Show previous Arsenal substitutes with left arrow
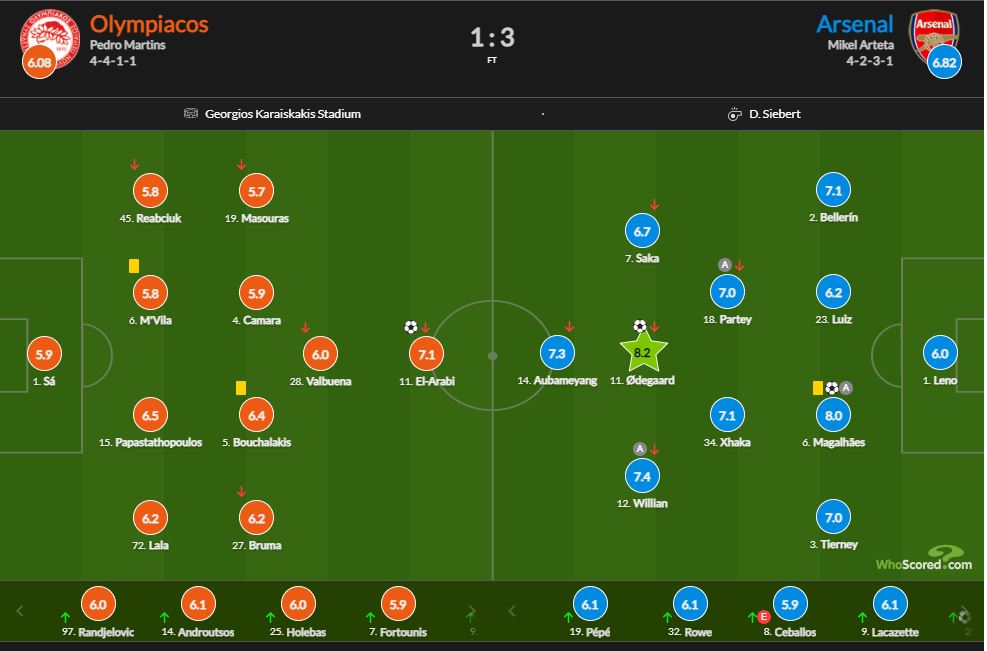Viewport: 987px width, 651px height. tap(512, 611)
